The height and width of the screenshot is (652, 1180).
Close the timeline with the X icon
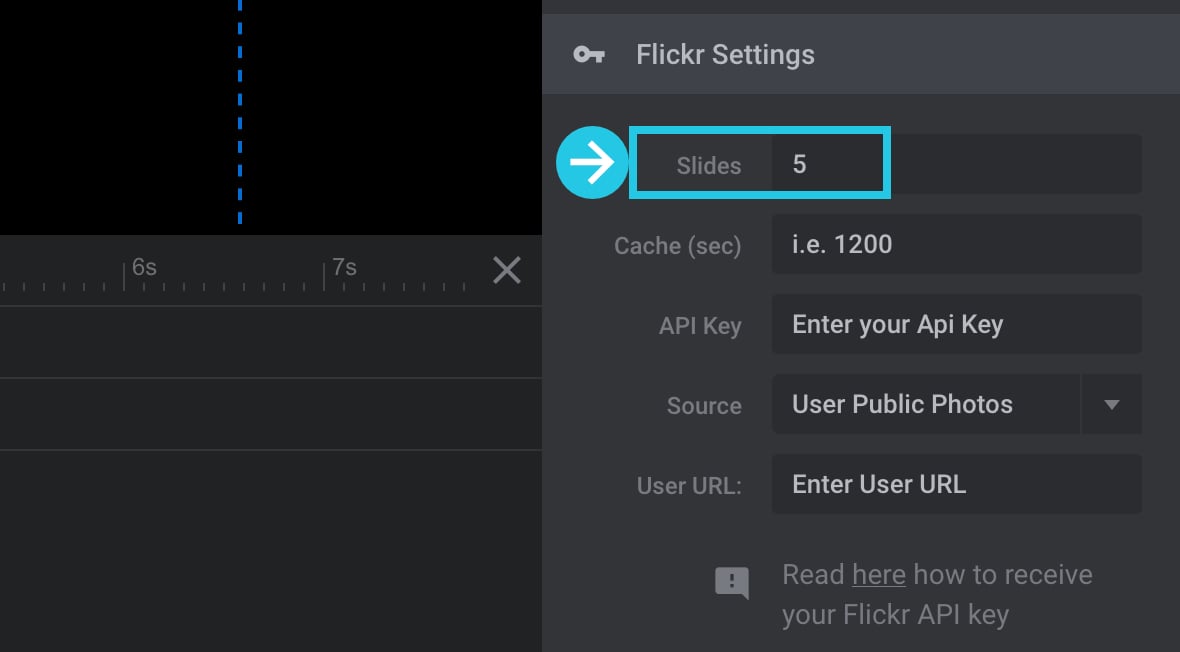click(506, 270)
